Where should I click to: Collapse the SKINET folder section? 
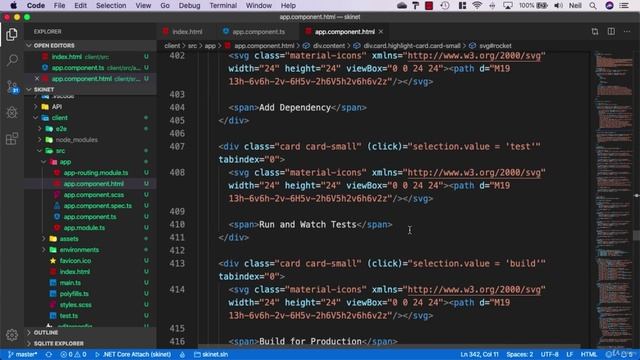[x=29, y=89]
